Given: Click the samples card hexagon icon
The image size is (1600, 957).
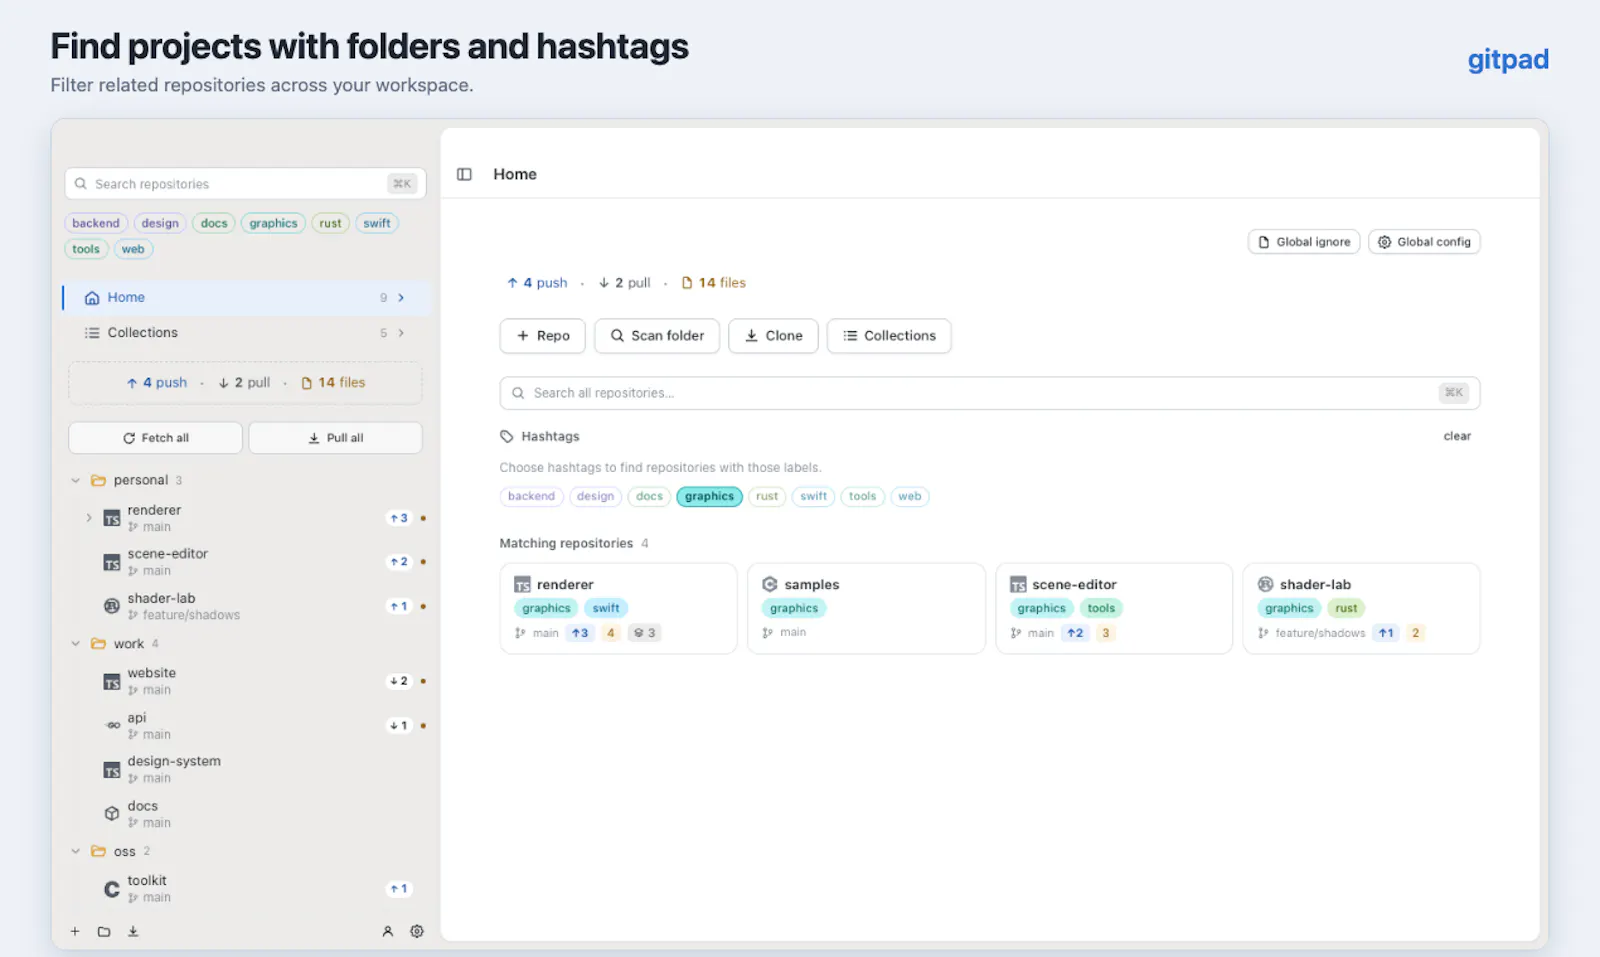Looking at the screenshot, I should (x=770, y=584).
